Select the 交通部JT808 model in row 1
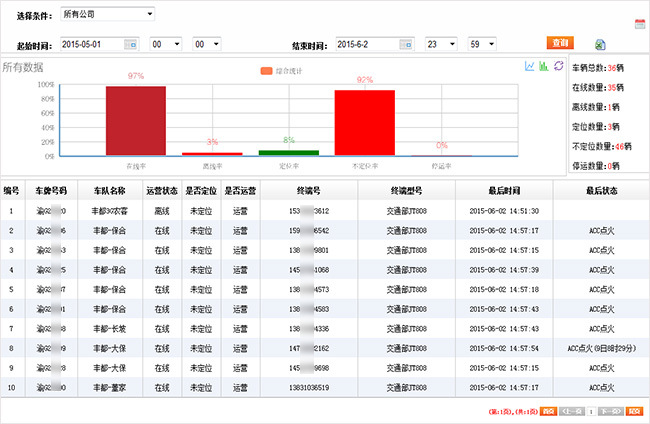This screenshot has height=424, width=650. coord(407,211)
